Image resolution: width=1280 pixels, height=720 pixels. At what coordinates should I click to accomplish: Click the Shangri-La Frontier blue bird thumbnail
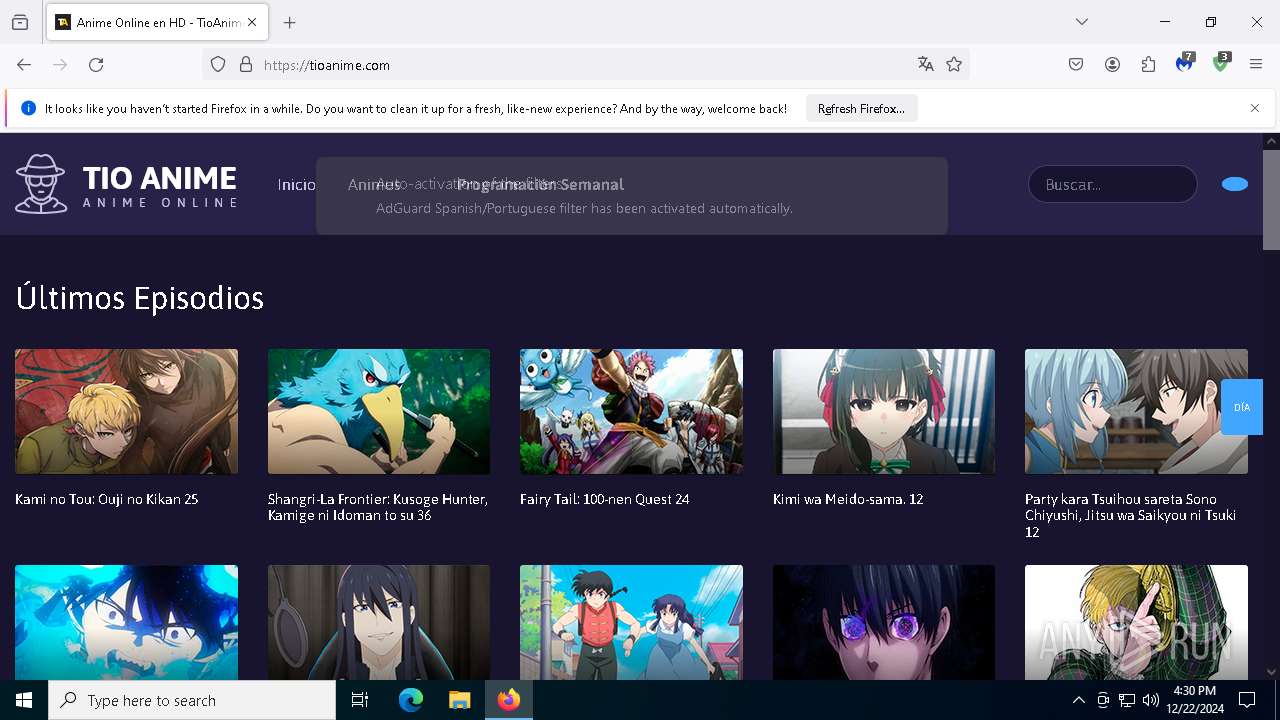[x=379, y=411]
